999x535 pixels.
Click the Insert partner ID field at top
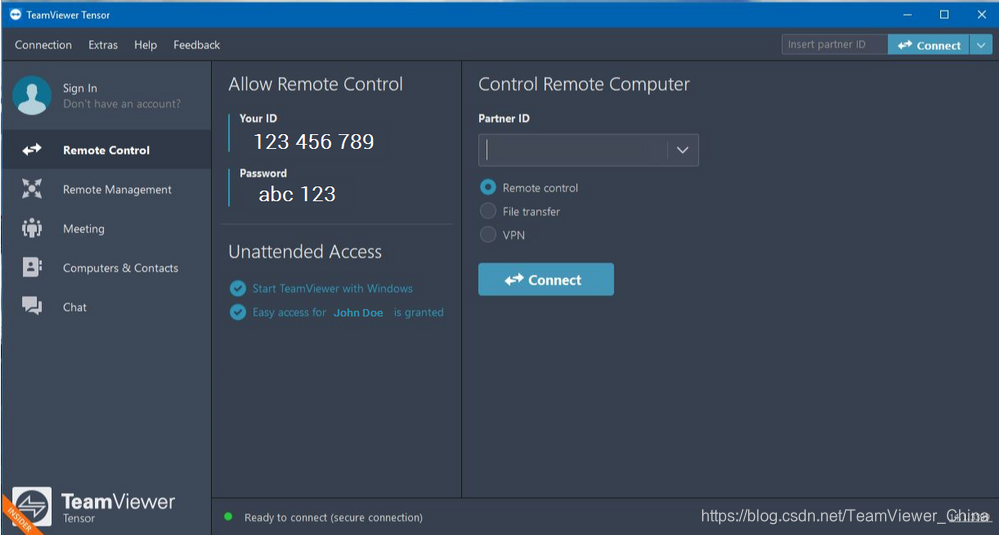(x=835, y=45)
